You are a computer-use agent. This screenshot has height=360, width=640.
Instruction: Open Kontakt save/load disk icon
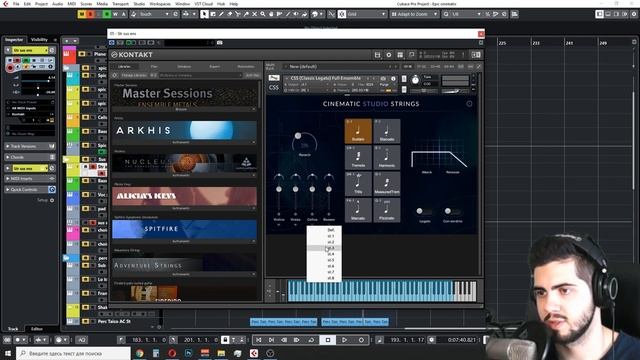click(377, 55)
